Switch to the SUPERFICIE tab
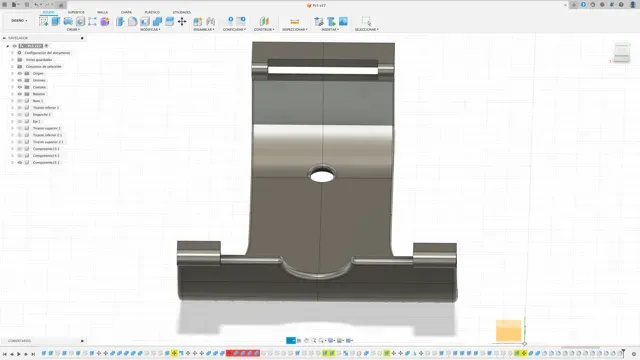Image resolution: width=640 pixels, height=360 pixels. coord(76,12)
